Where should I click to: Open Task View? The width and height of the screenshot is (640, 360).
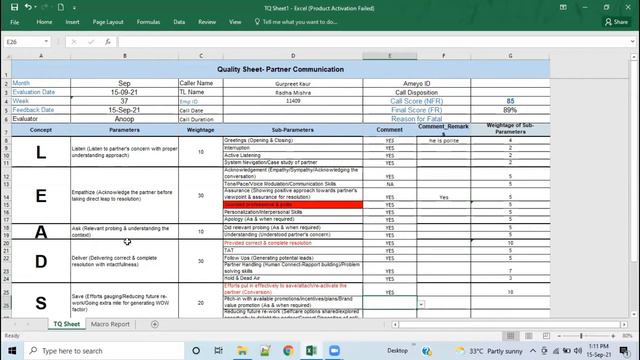click(x=218, y=351)
